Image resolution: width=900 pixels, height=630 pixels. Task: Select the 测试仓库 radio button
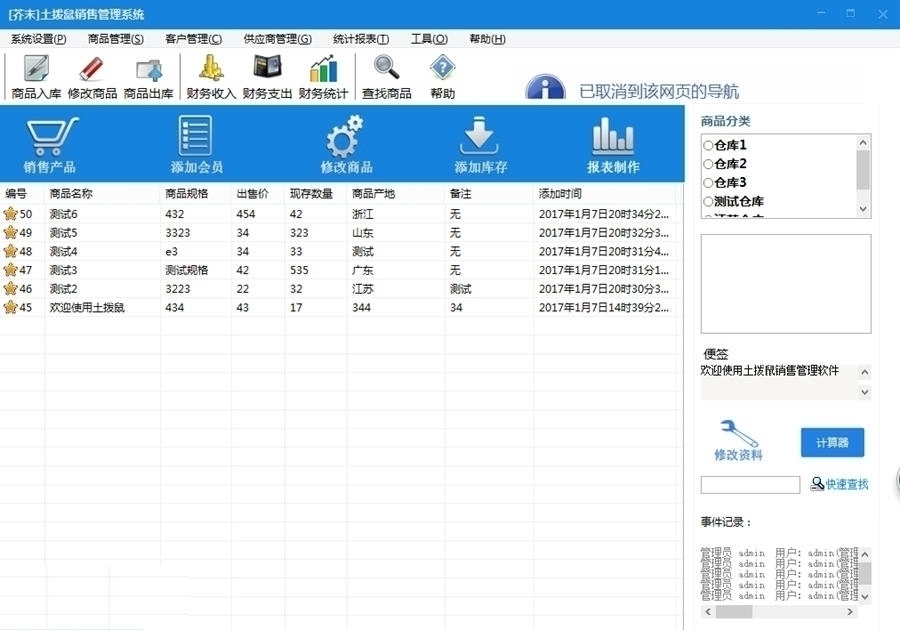tap(708, 201)
